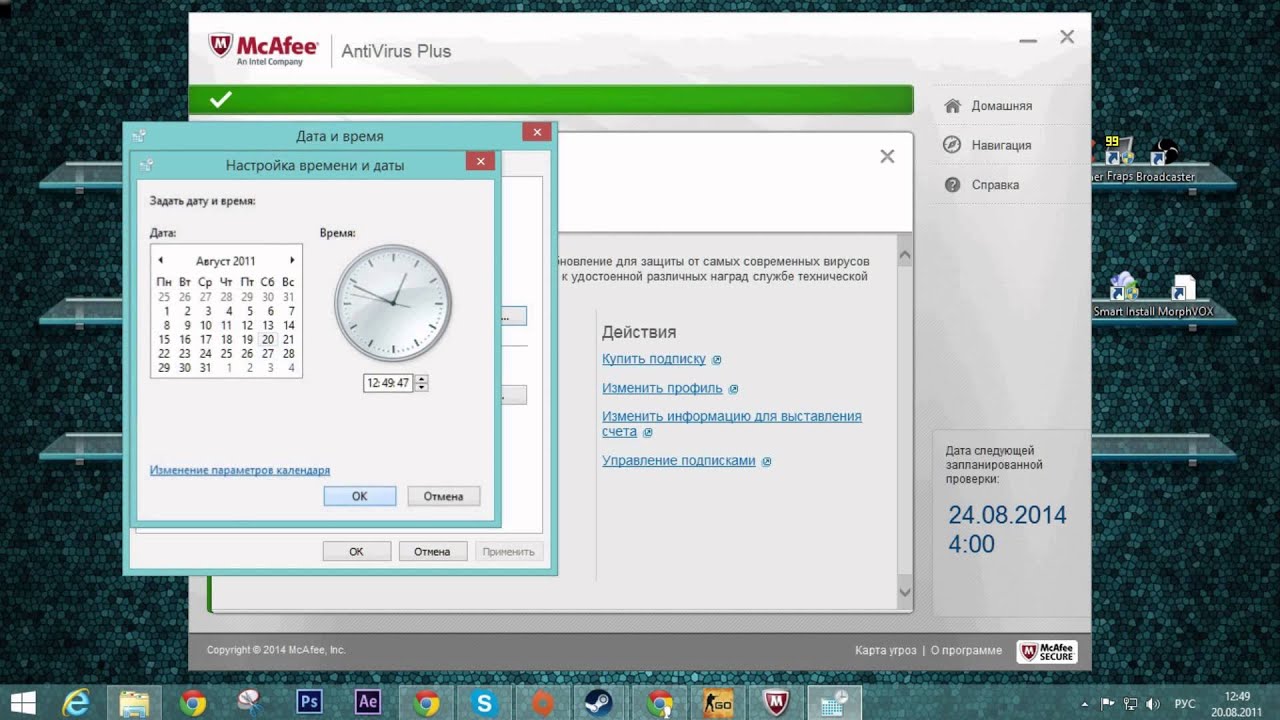Select the Fraps desktop shortcut

(1118, 160)
